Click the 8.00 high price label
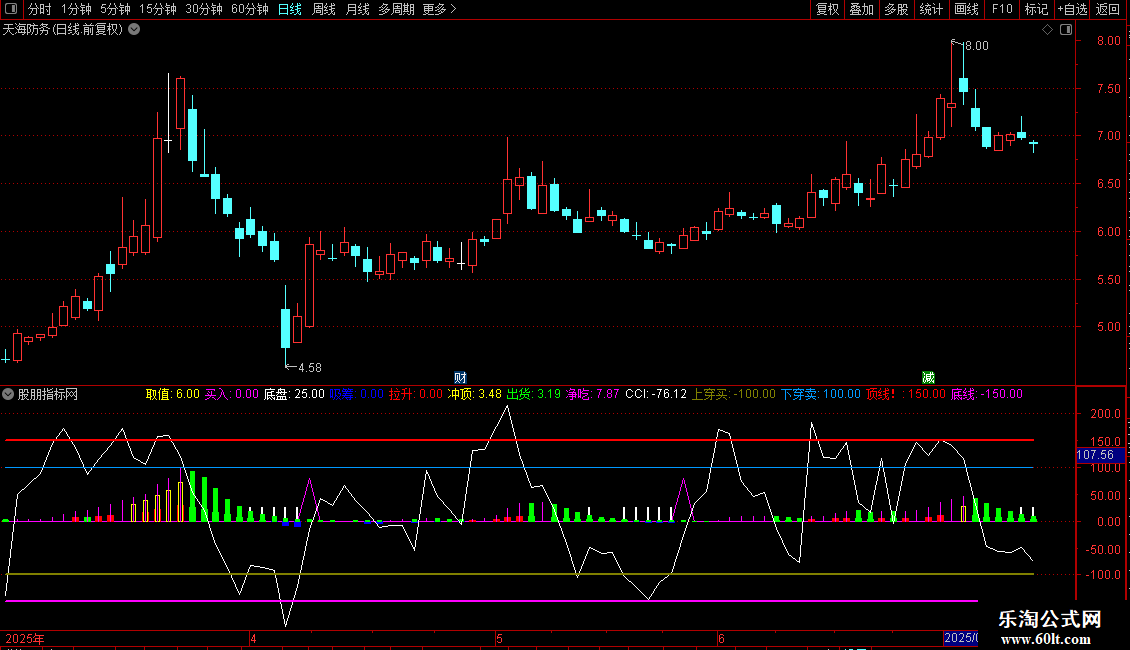The width and height of the screenshot is (1130, 650). tap(976, 46)
